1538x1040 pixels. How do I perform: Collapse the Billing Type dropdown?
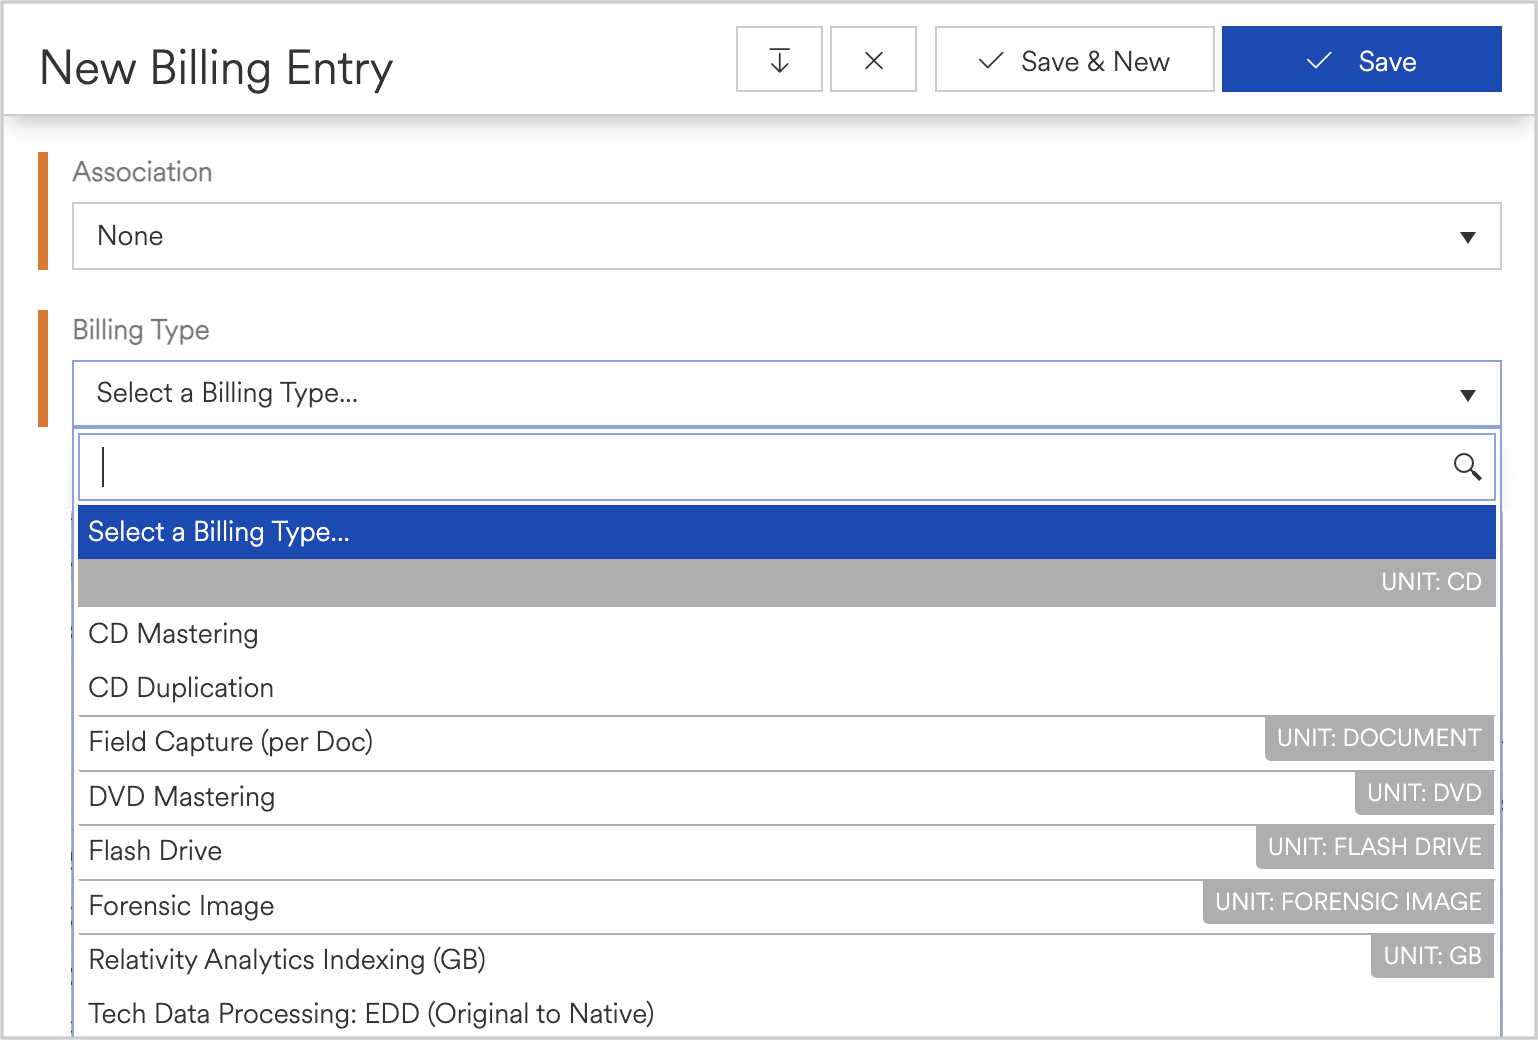(x=786, y=394)
